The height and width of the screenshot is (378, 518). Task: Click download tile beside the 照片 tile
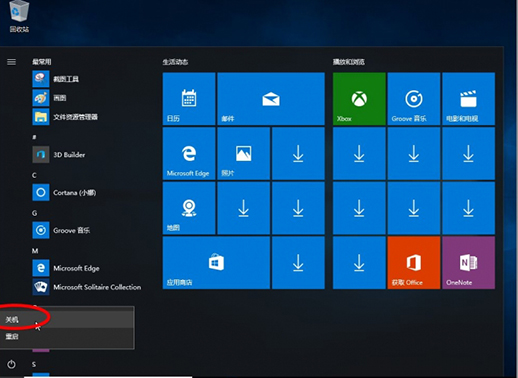(298, 153)
